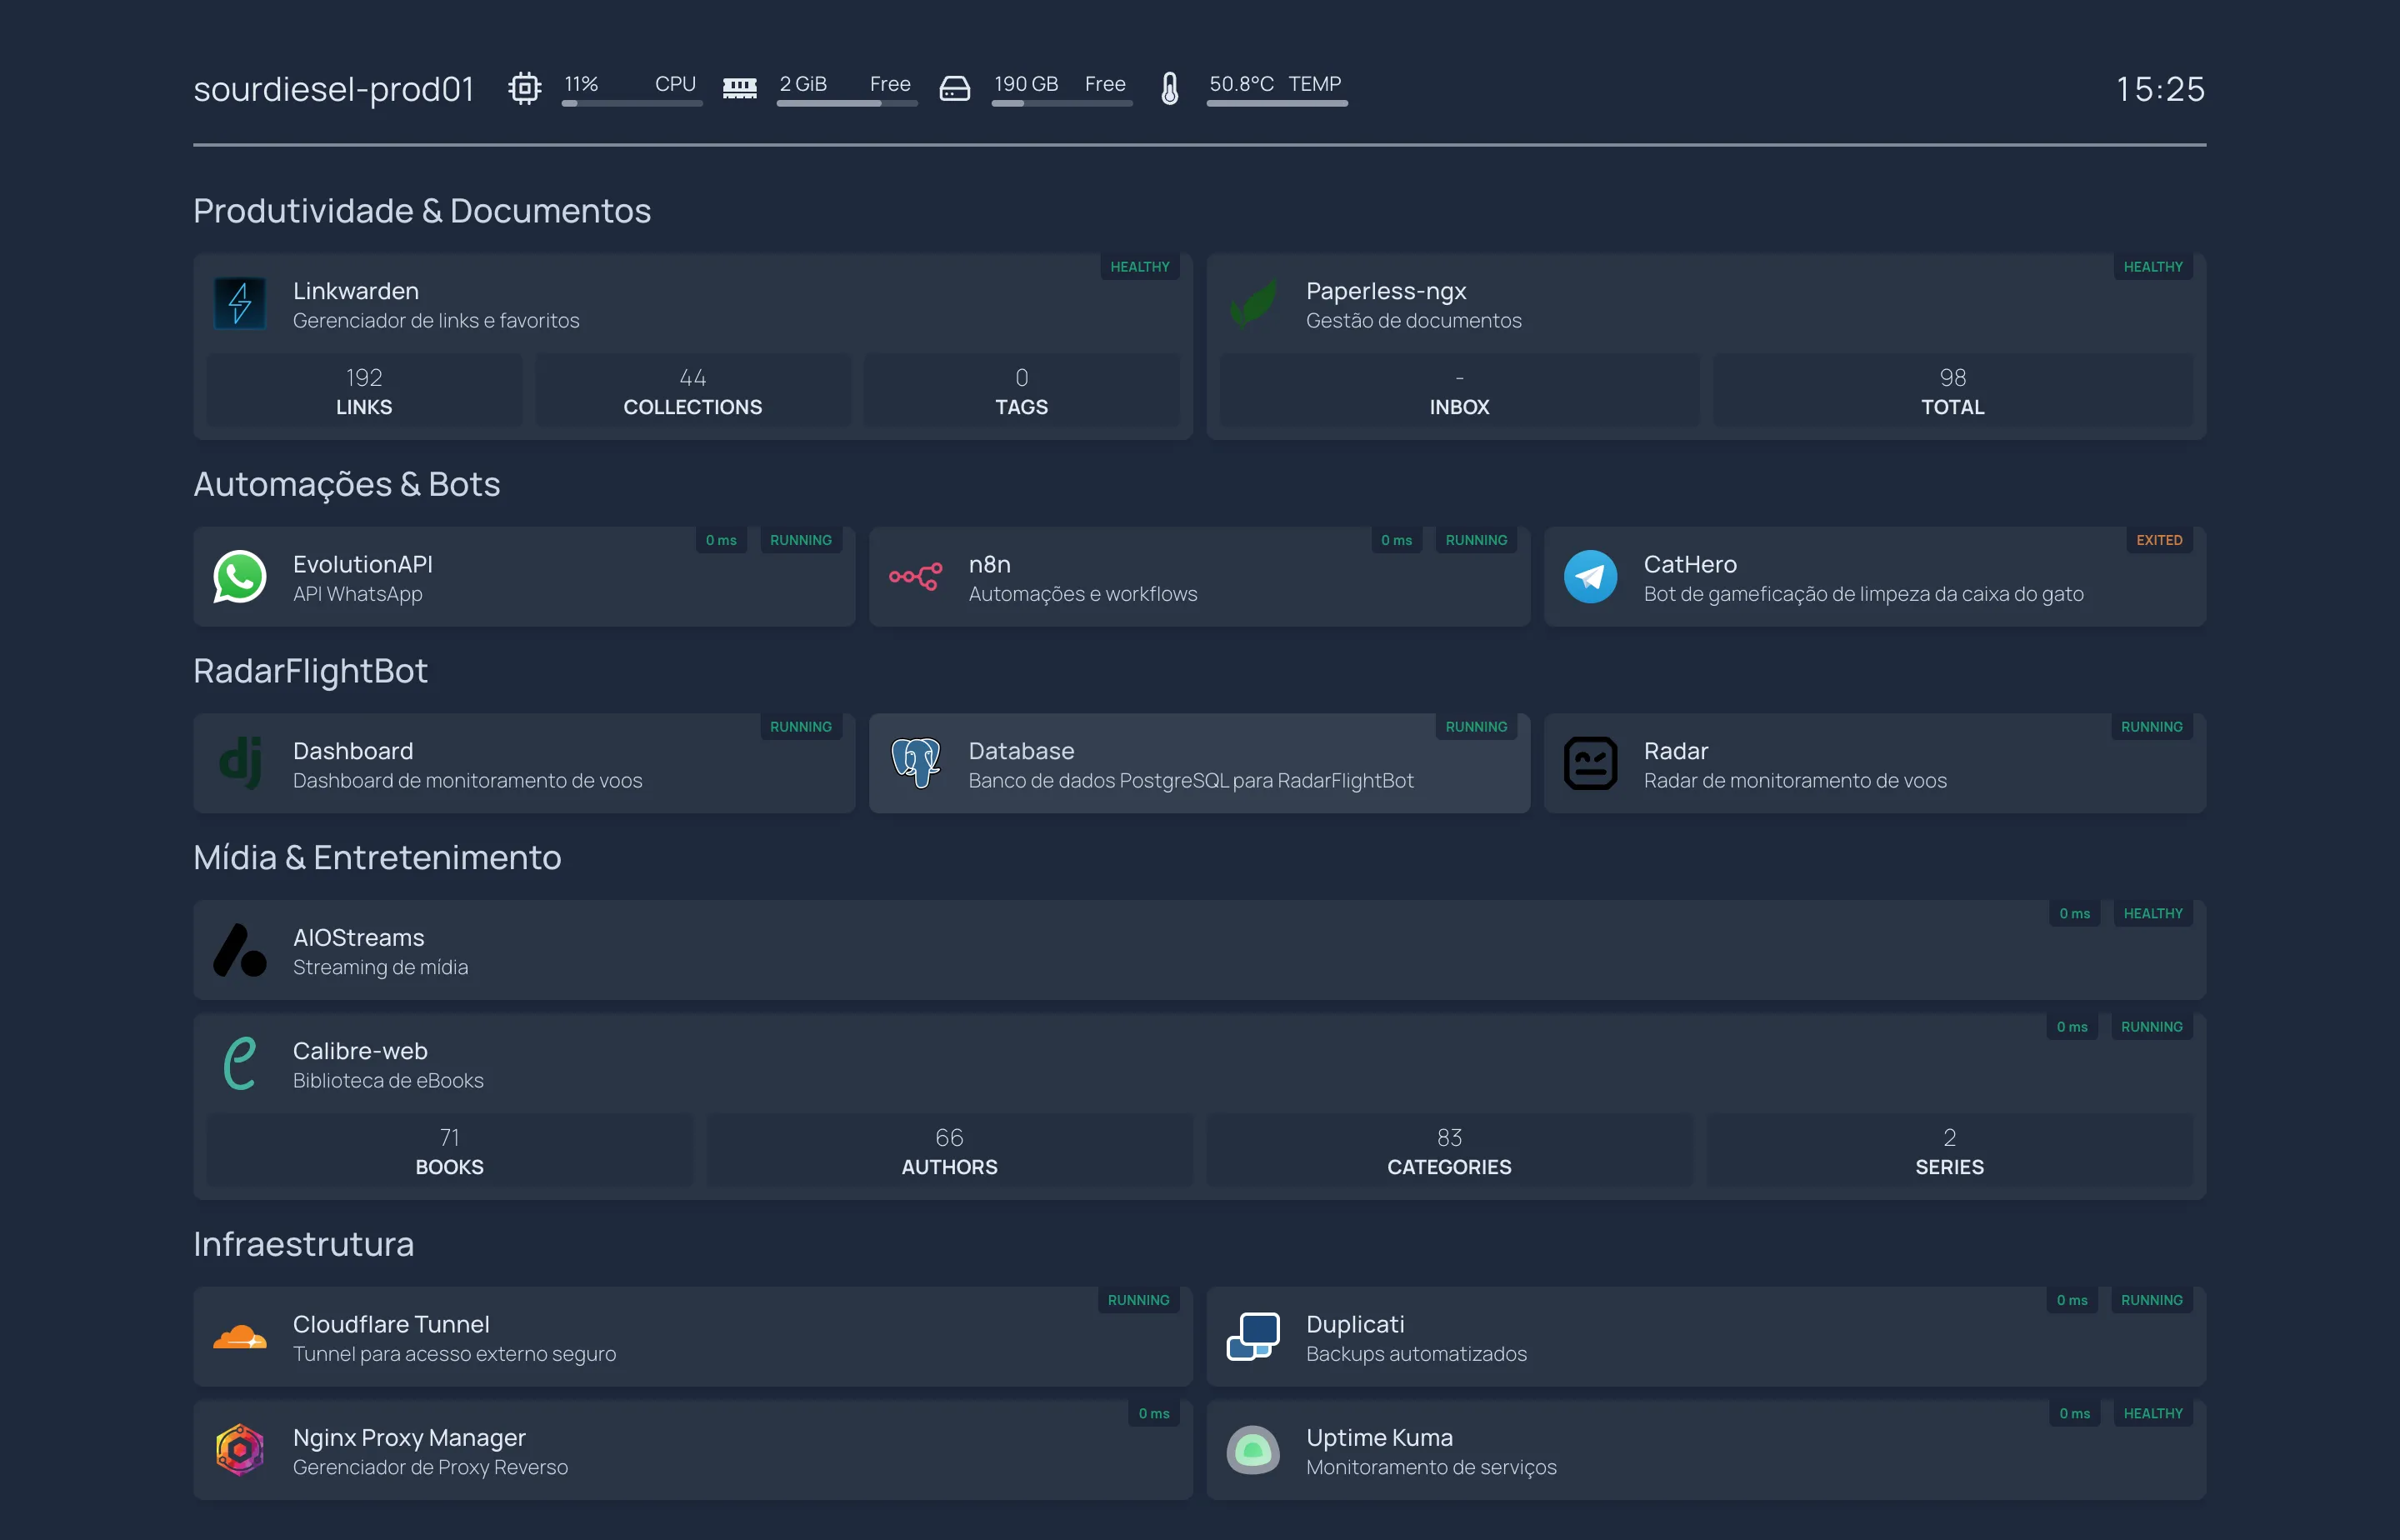Collapse the Automações & Bots section
Viewport: 2400px width, 1540px height.
(x=347, y=484)
